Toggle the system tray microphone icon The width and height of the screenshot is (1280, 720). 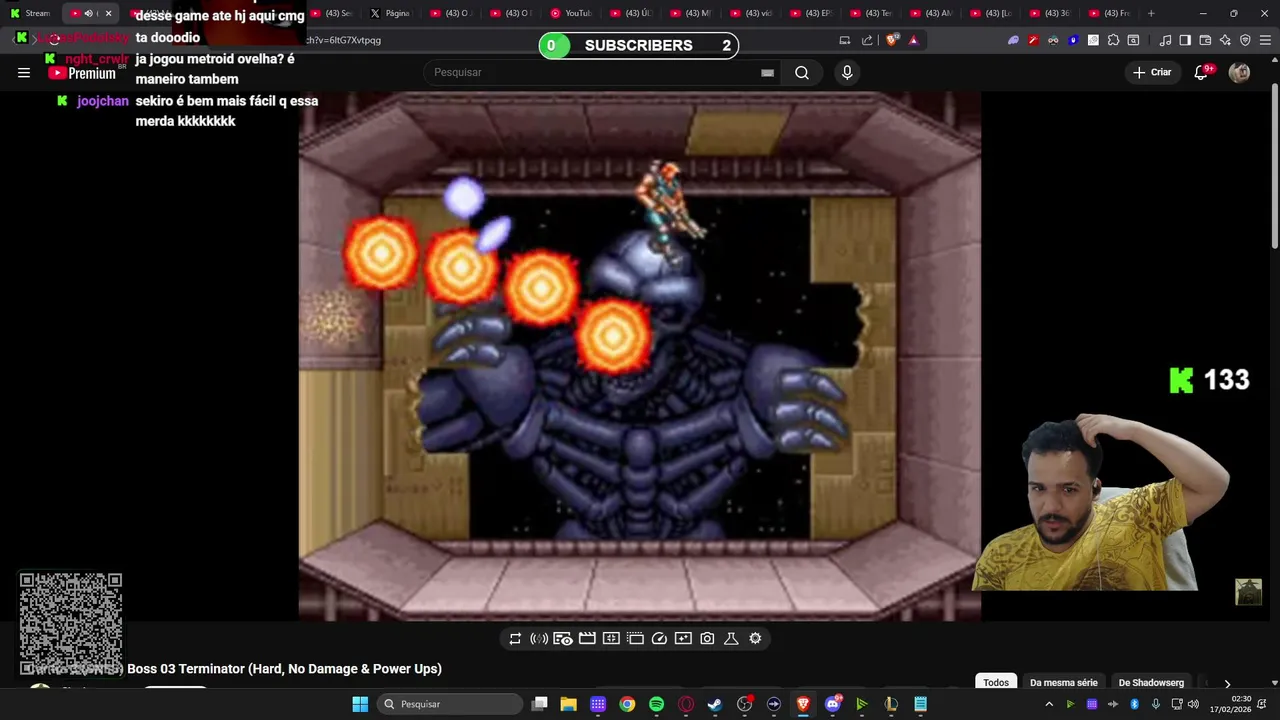coord(1155,704)
